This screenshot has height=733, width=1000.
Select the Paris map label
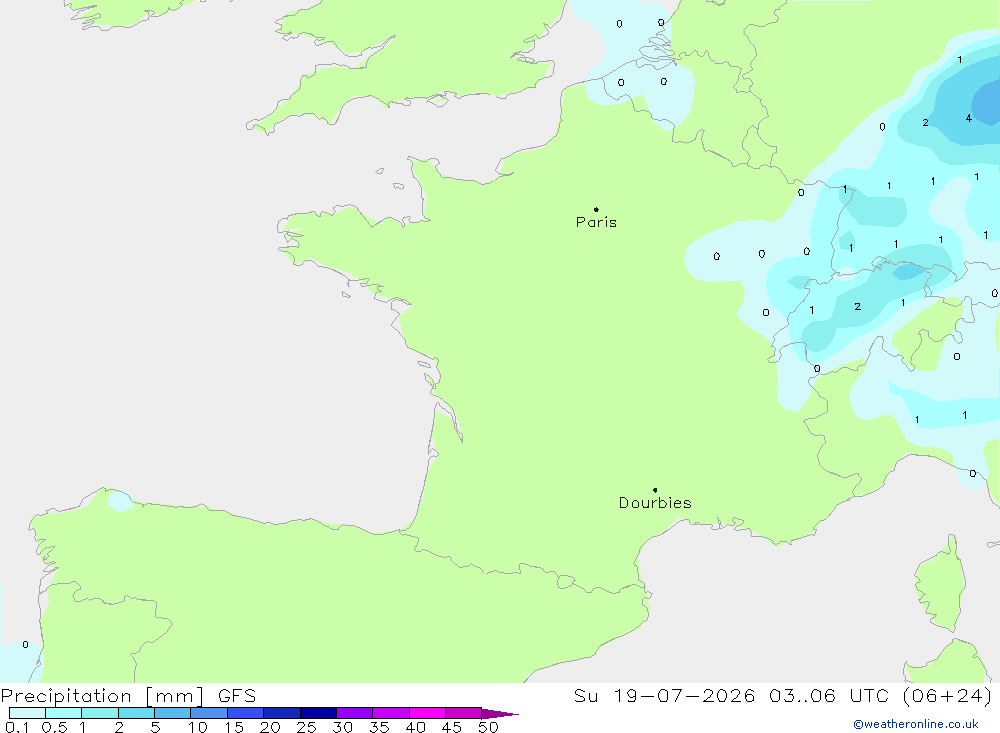[x=596, y=222]
